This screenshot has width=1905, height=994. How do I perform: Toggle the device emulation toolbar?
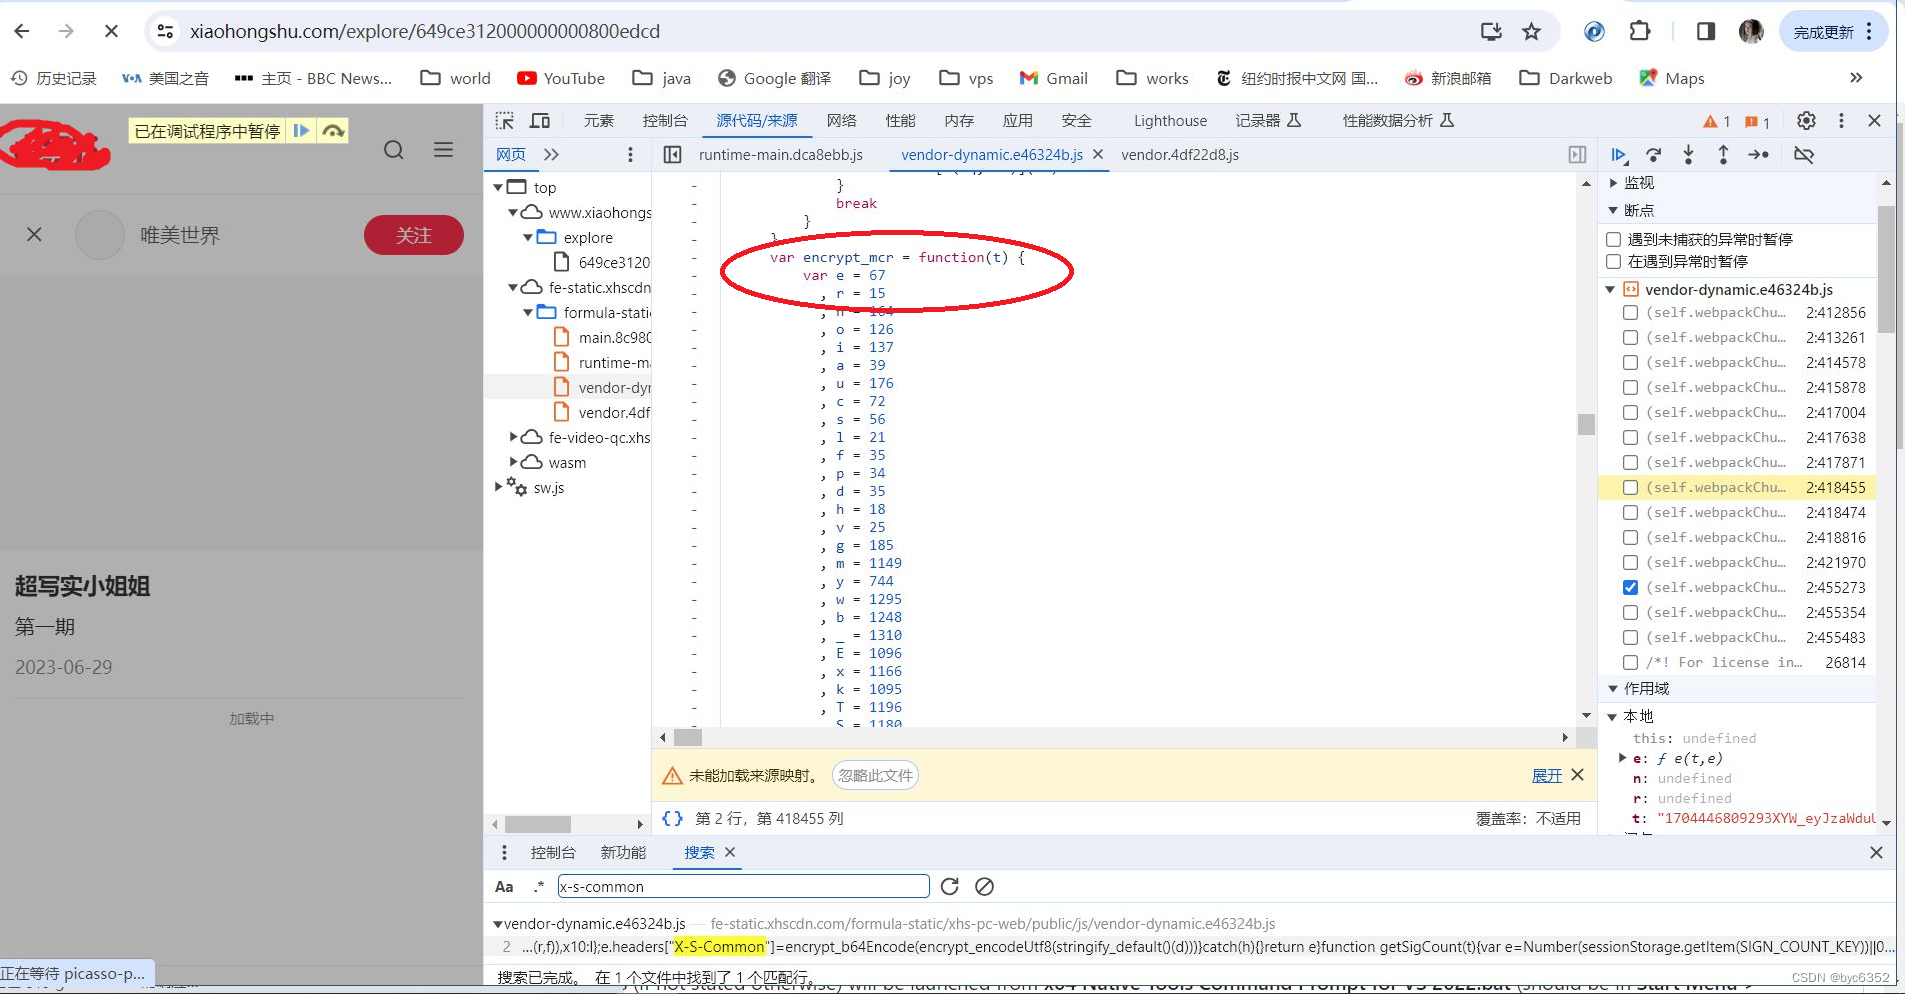pyautogui.click(x=539, y=119)
